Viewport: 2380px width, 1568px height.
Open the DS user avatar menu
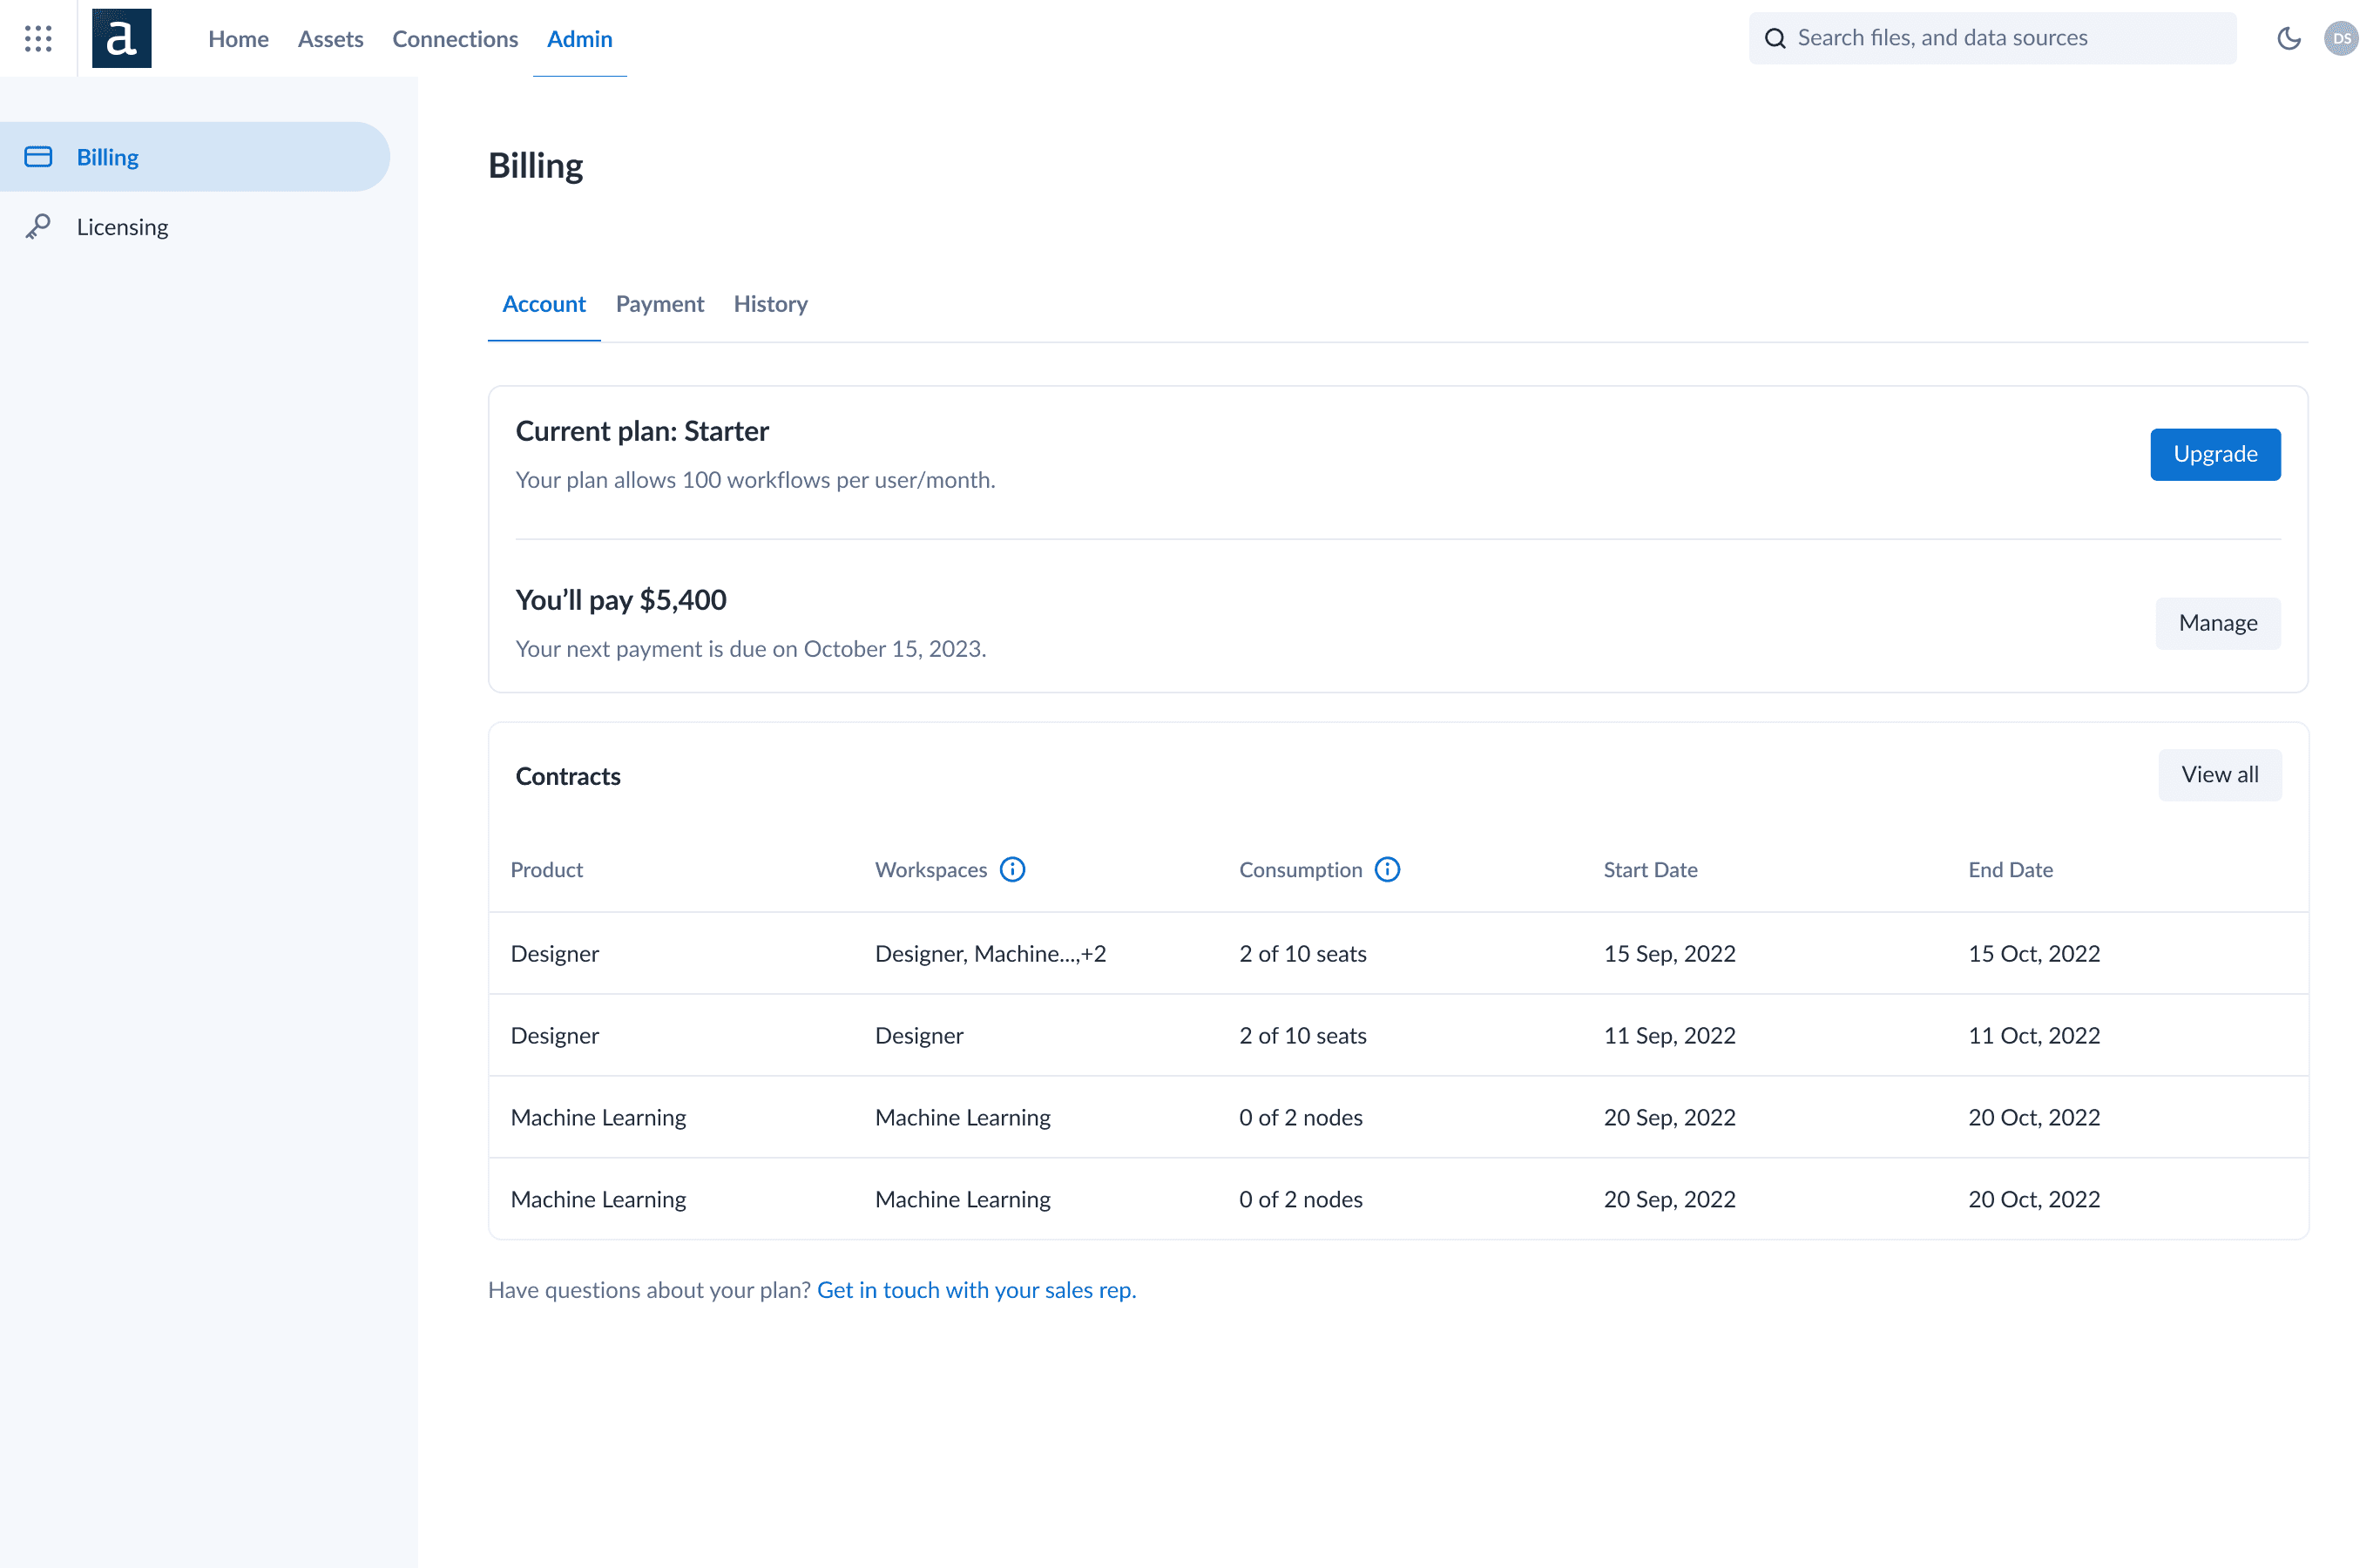2340,38
